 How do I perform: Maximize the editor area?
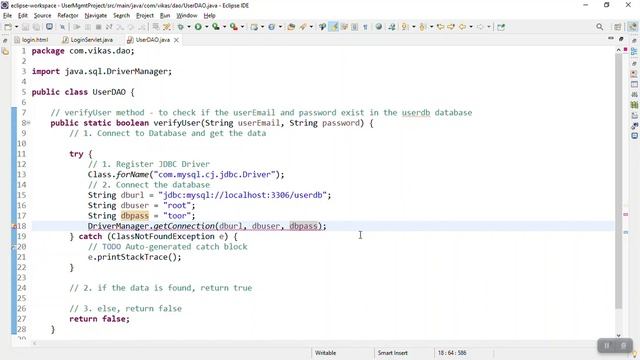tap(621, 38)
